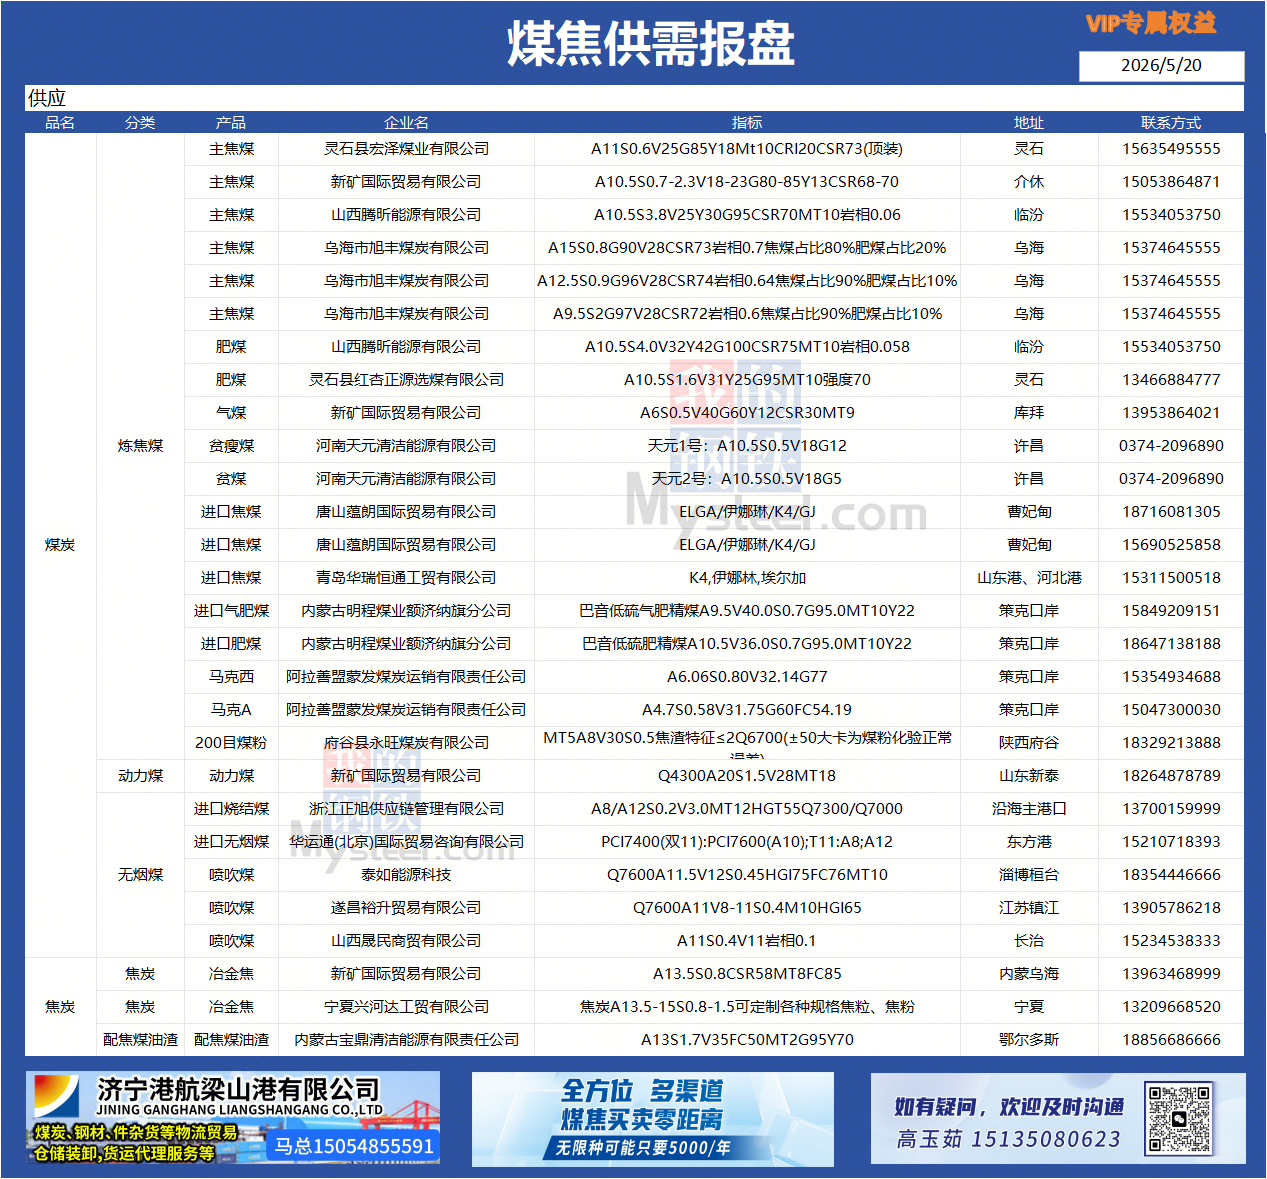Screen dimensions: 1267x1179
Task: Open the 济宁港航梁山港 advertisement banner
Action: point(232,1118)
